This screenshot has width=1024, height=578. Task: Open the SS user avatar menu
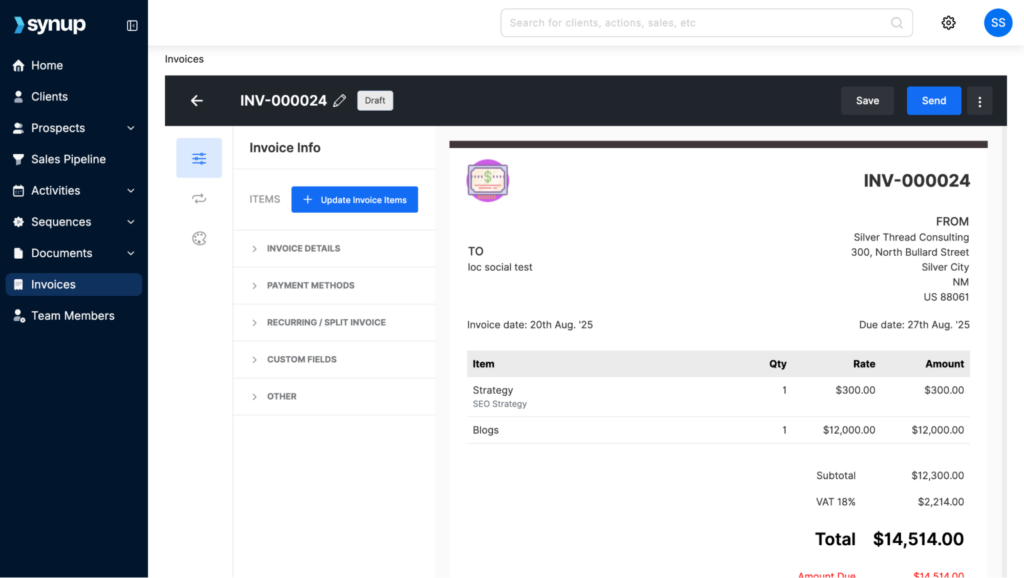pyautogui.click(x=997, y=21)
